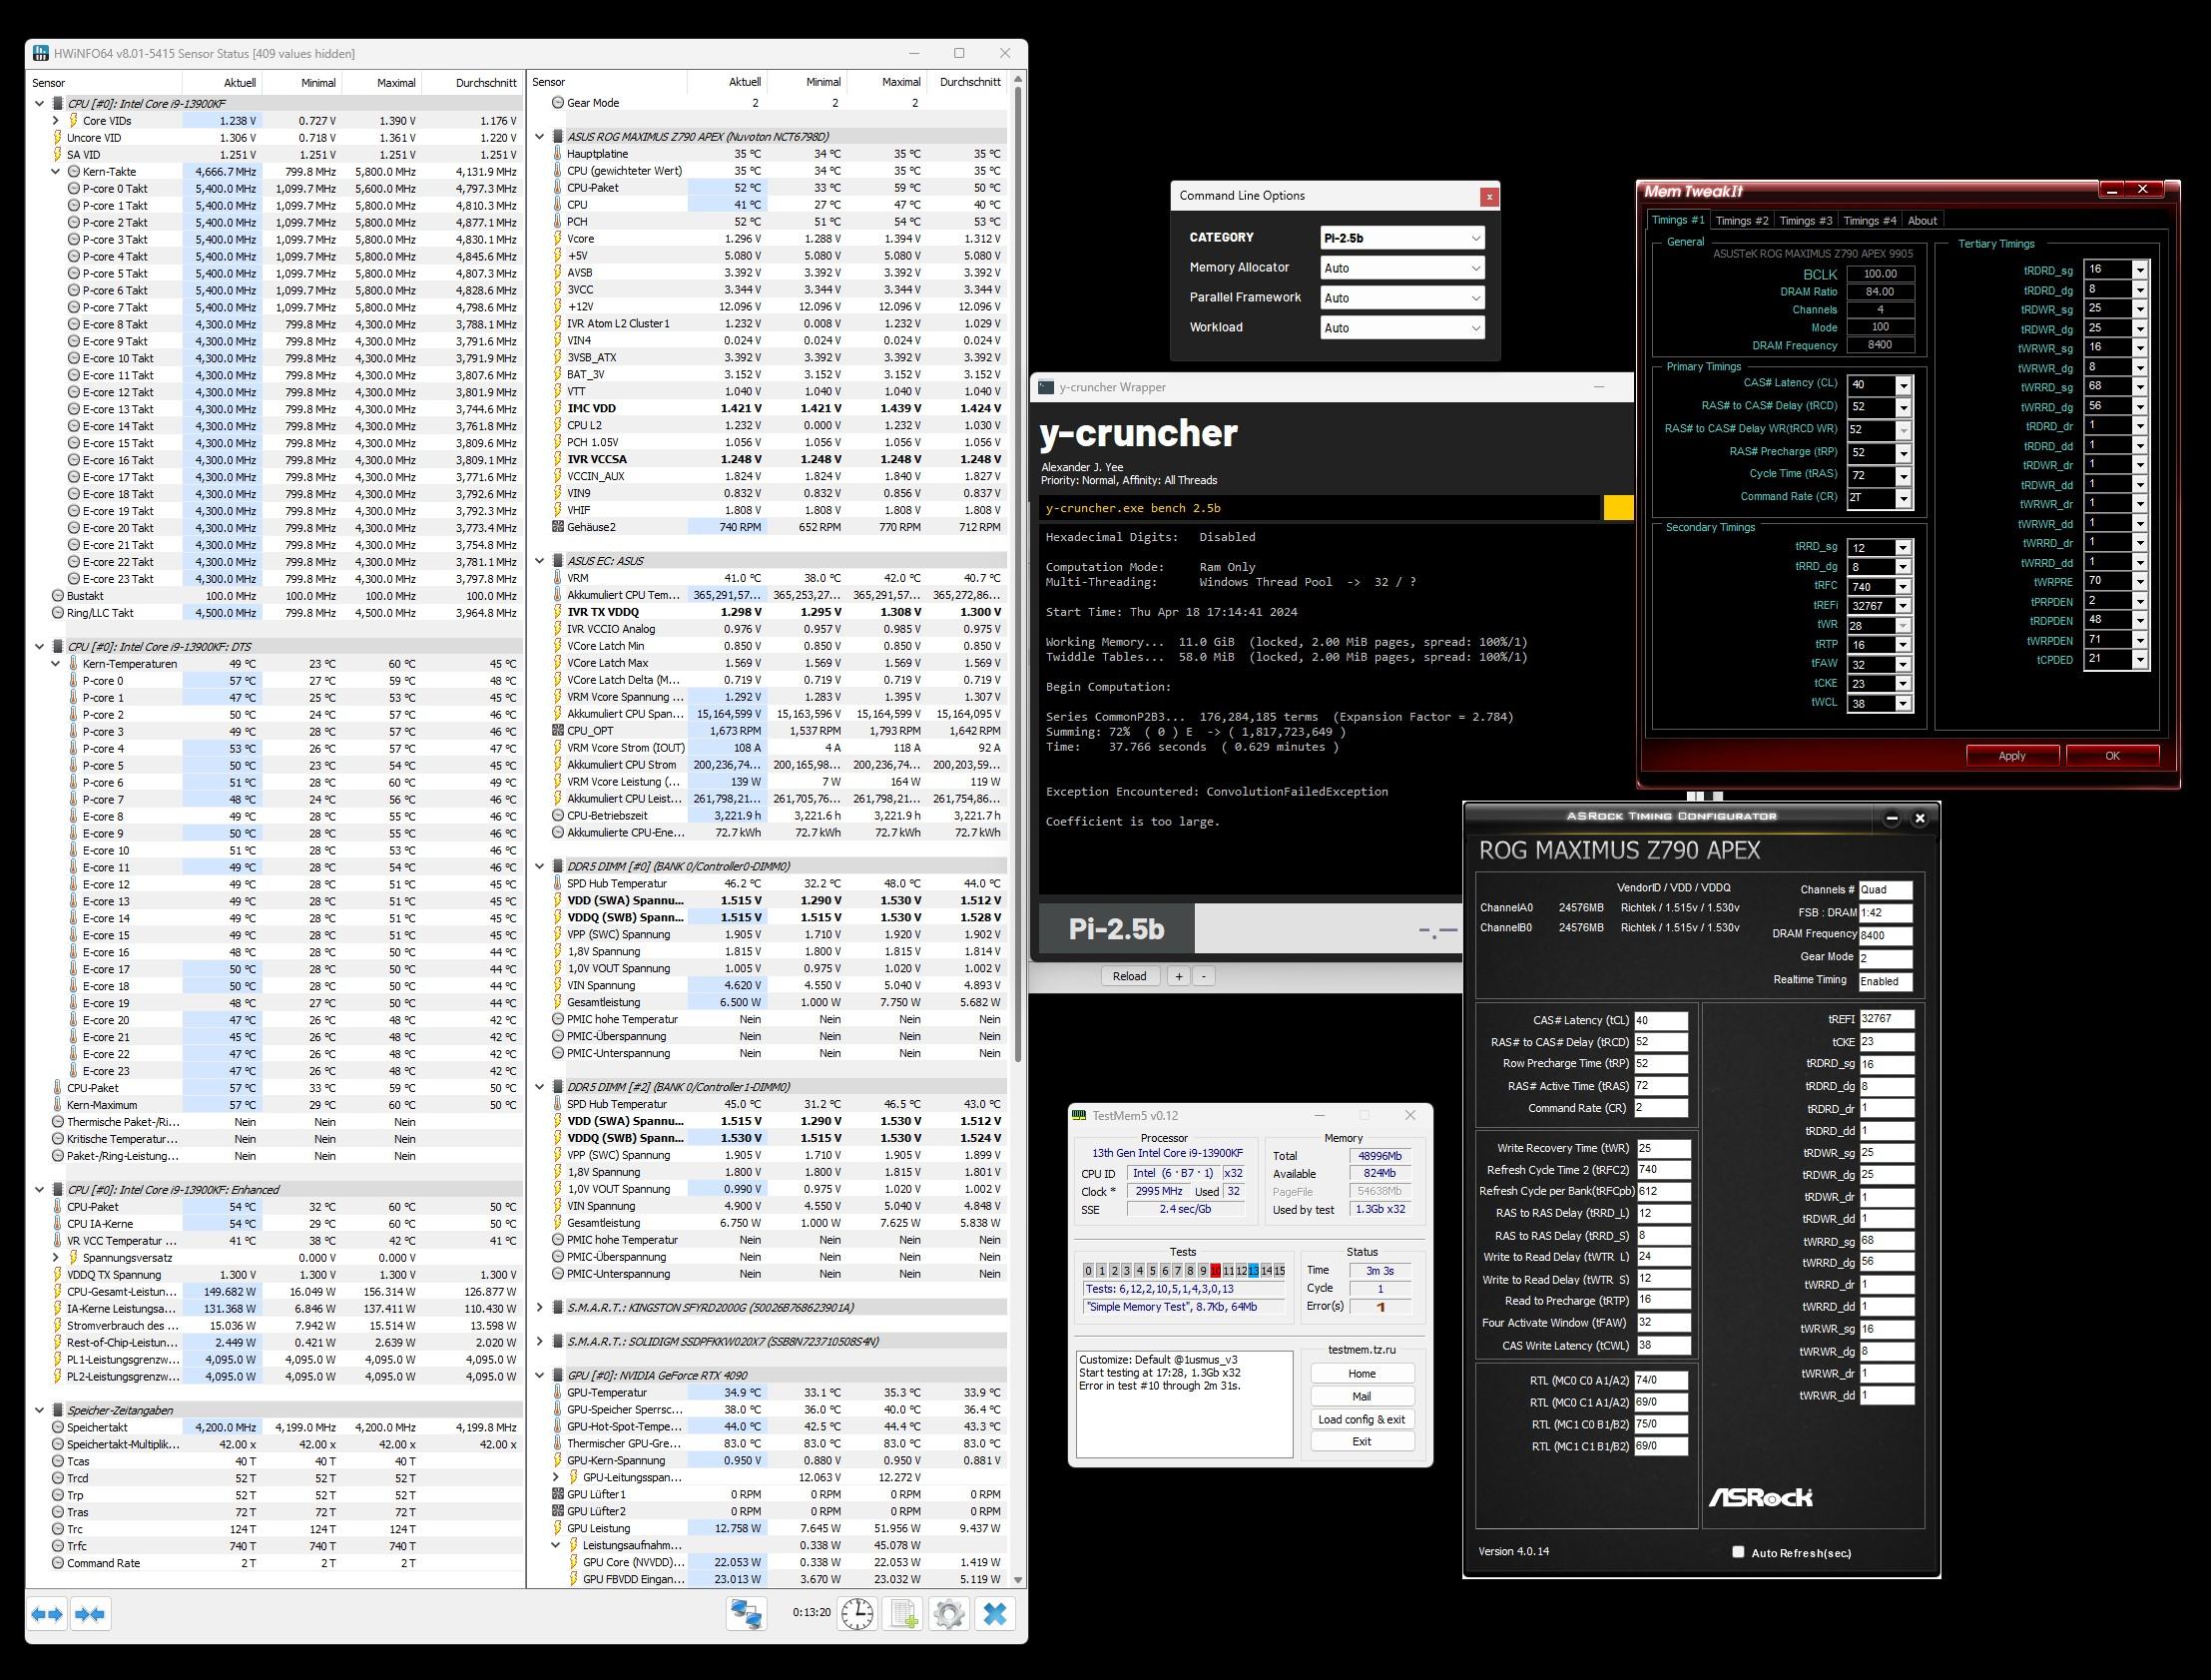Click the yellow square in y-cruncher command bar
This screenshot has width=2211, height=1680.
(x=1617, y=508)
